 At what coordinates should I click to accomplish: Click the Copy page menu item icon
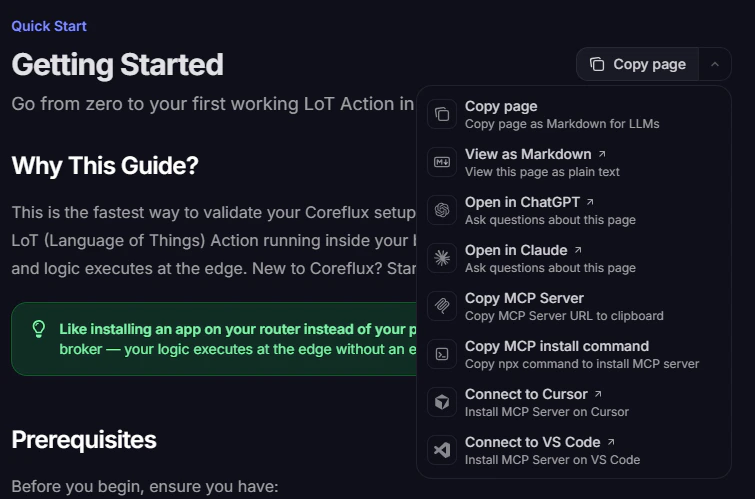[x=442, y=114]
